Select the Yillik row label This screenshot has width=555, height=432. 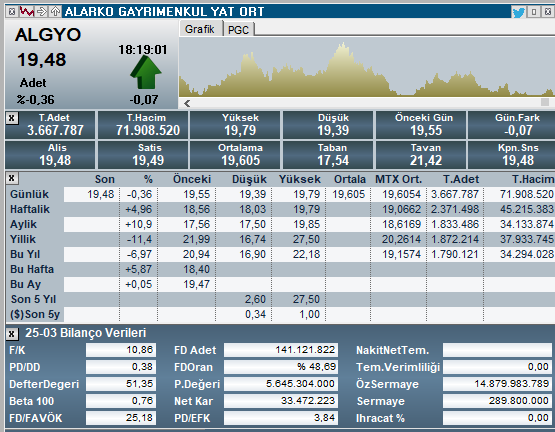23,239
